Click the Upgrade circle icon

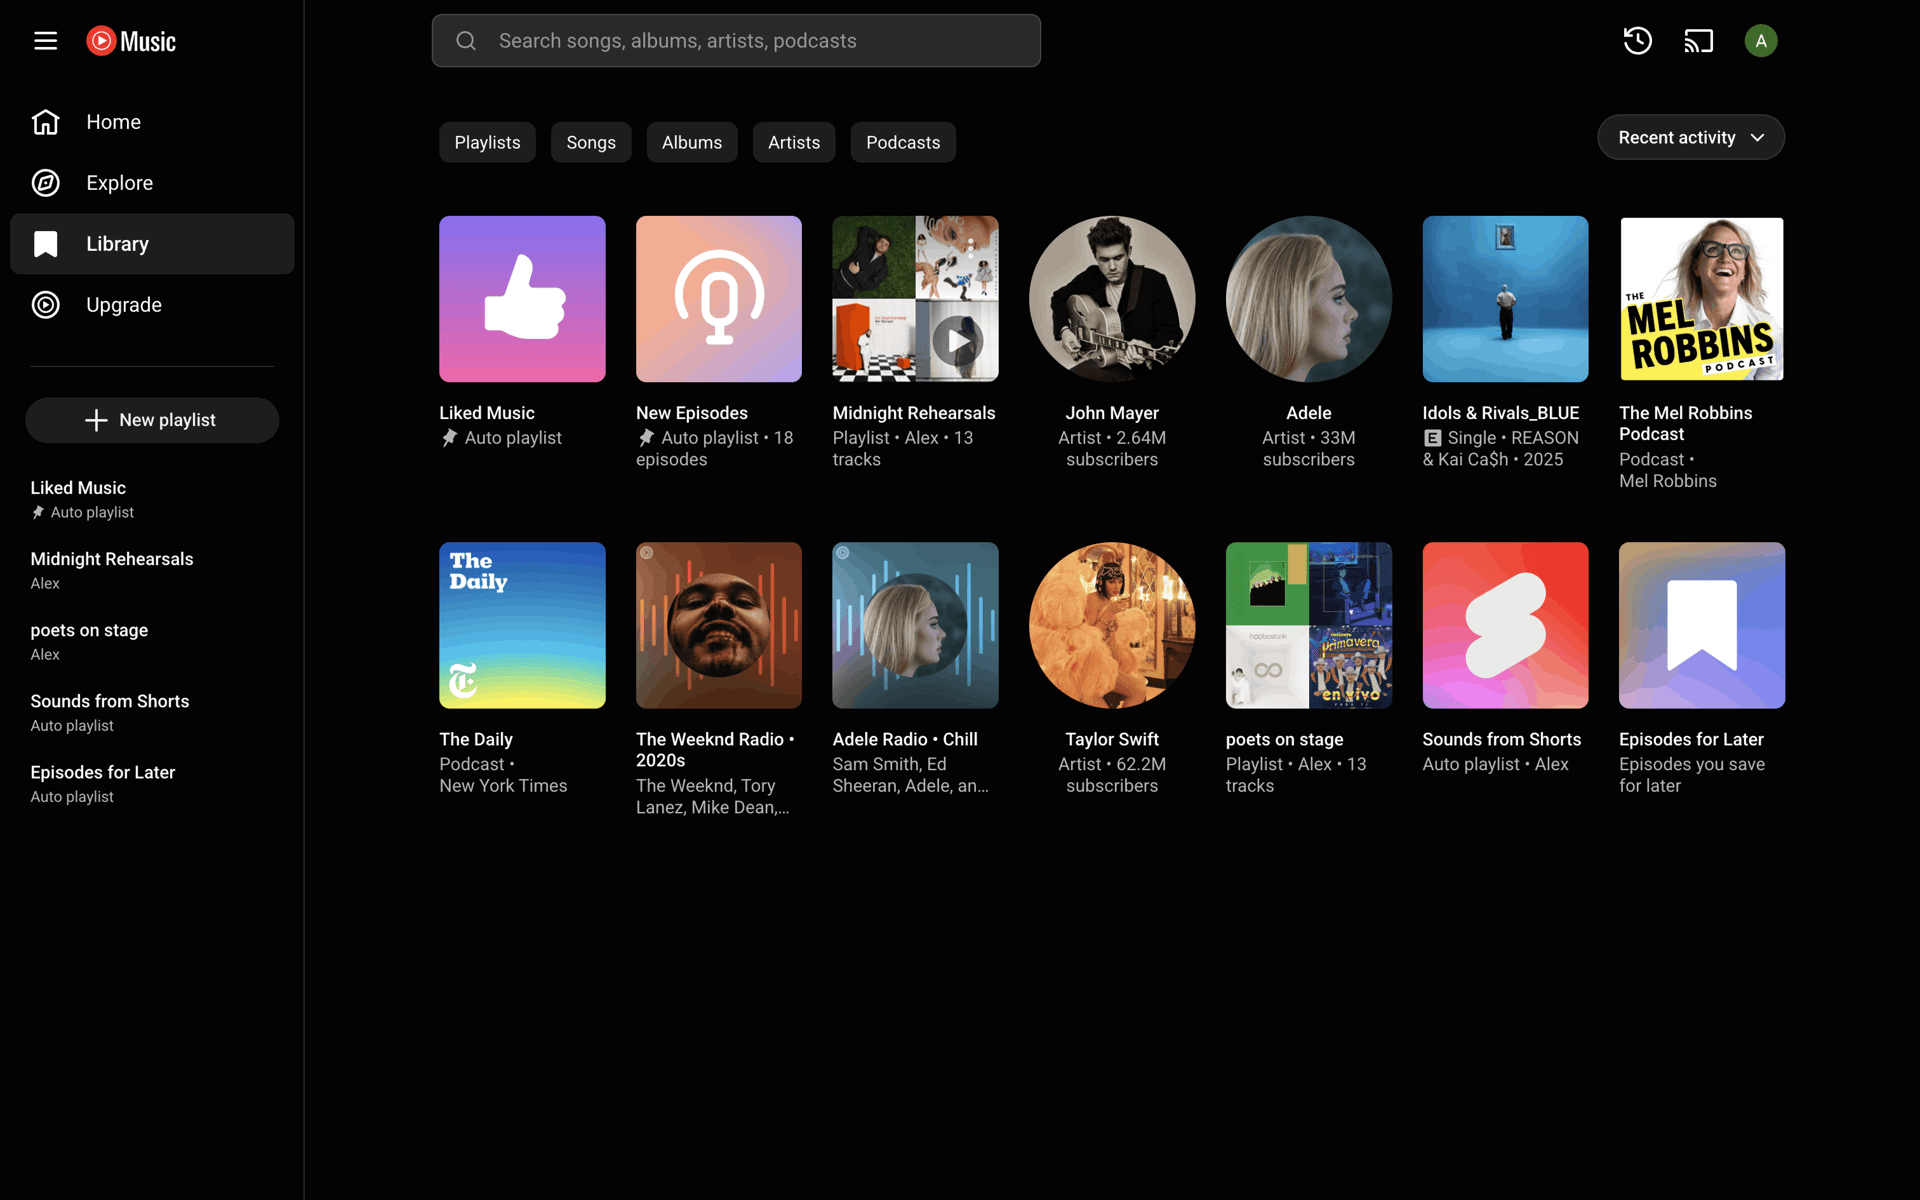(x=46, y=305)
